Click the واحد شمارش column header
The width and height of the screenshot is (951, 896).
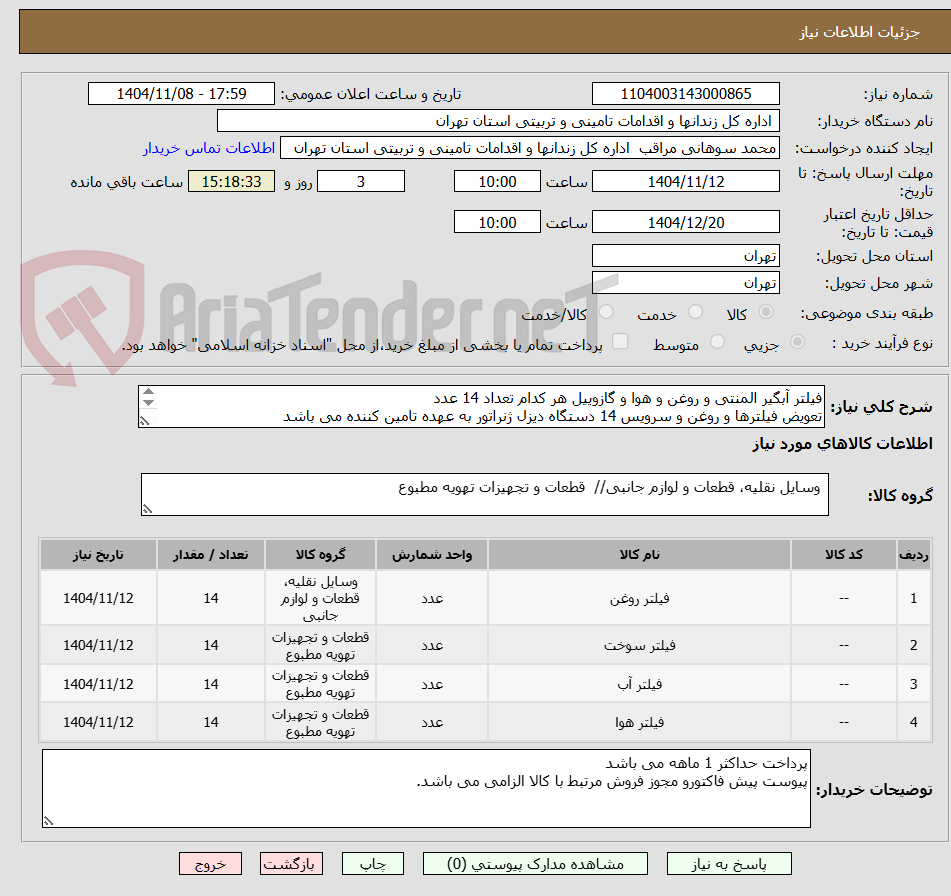pos(432,554)
